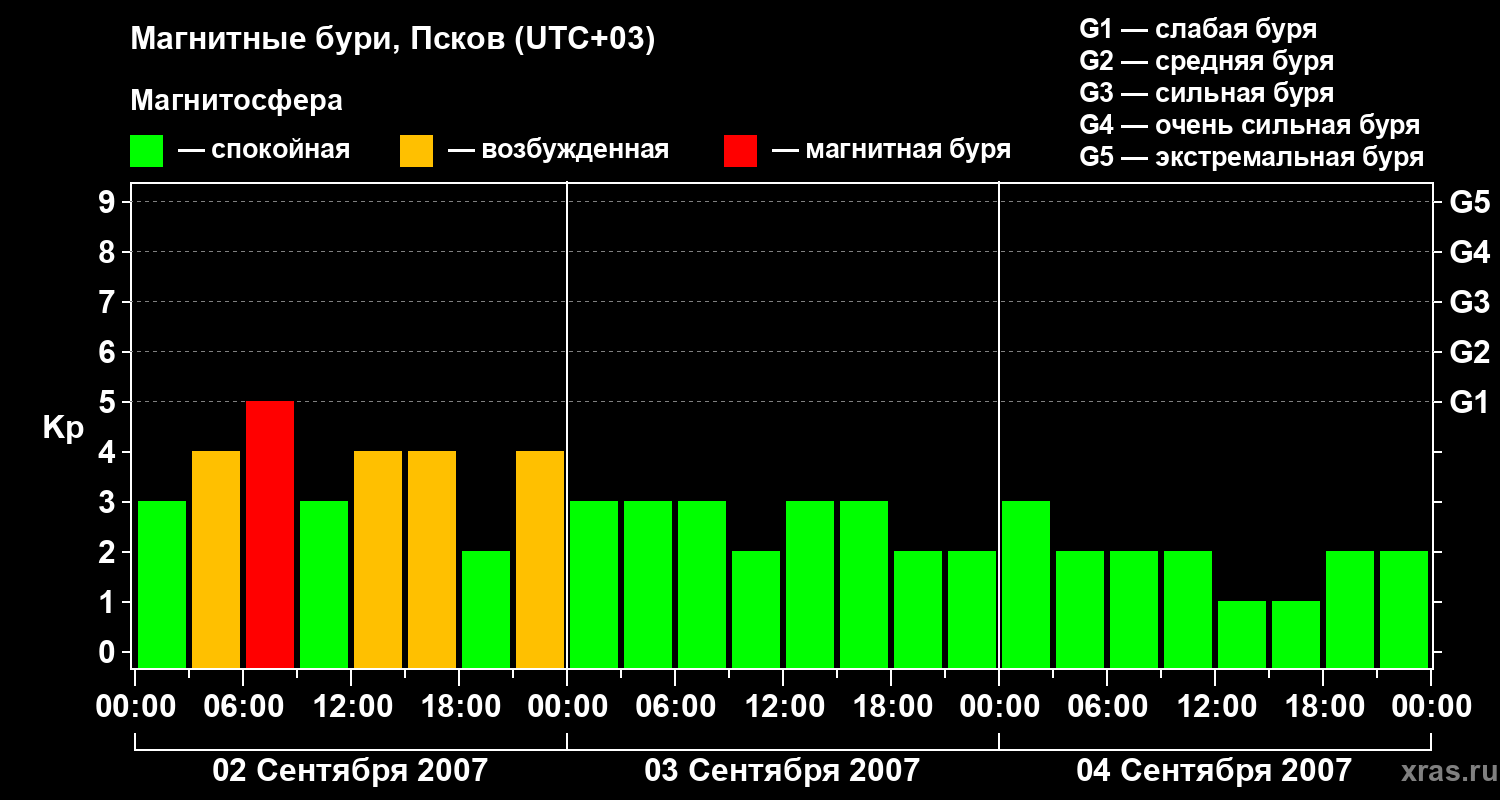The height and width of the screenshot is (800, 1500).
Task: Click the first bar of 04 Сентября
Action: (x=1026, y=585)
